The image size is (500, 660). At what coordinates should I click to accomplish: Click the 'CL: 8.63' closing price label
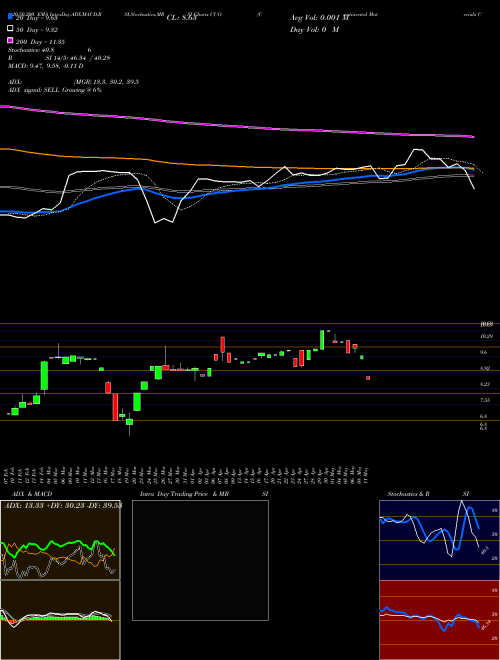(x=181, y=18)
